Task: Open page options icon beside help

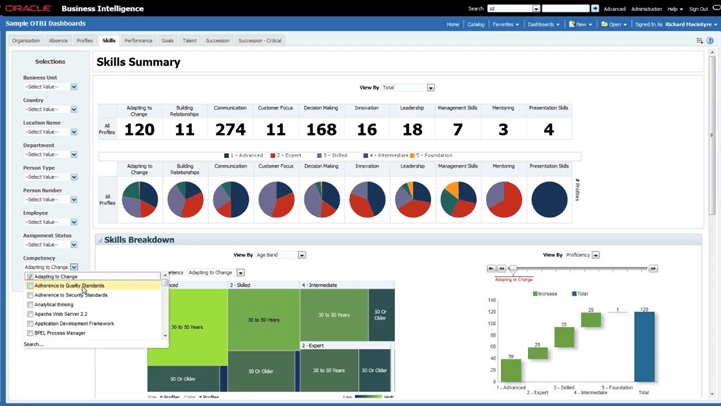Action: (x=699, y=40)
